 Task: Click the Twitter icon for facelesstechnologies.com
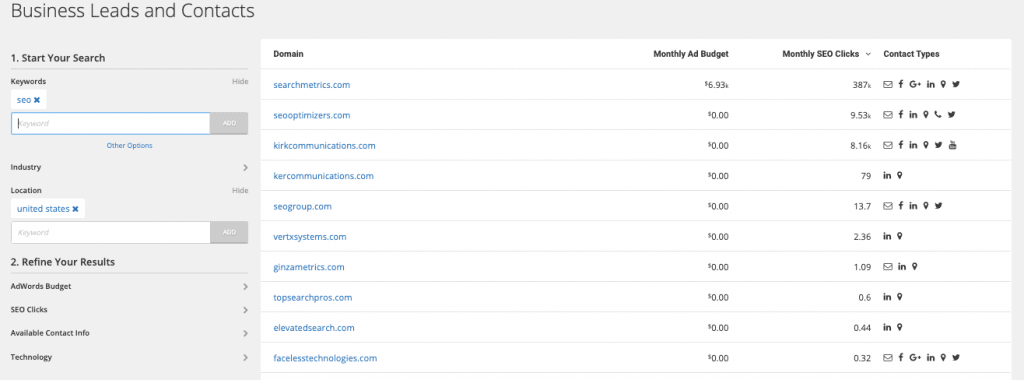point(956,358)
